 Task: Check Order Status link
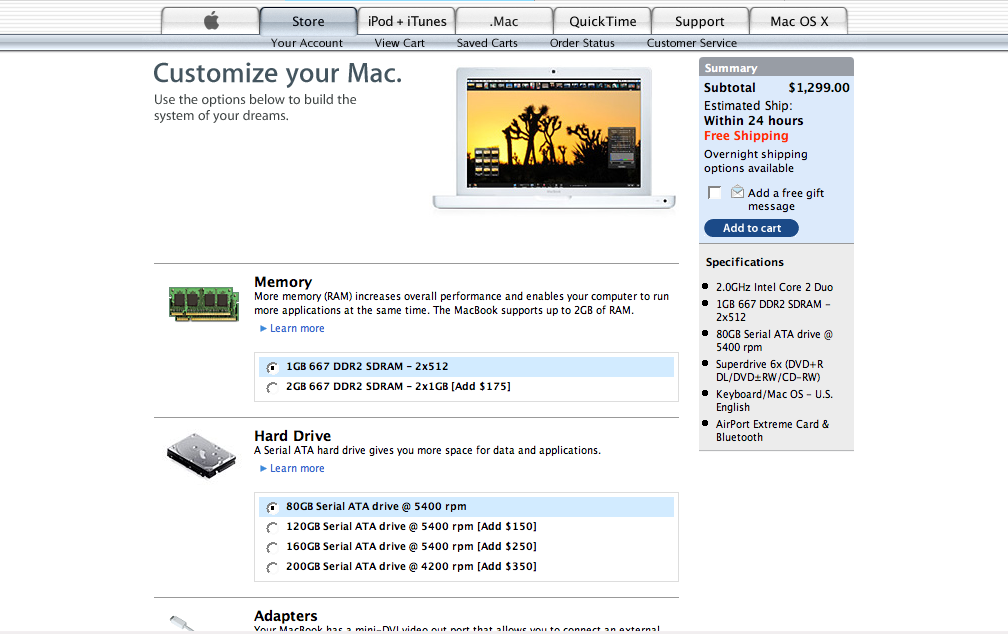coord(582,43)
